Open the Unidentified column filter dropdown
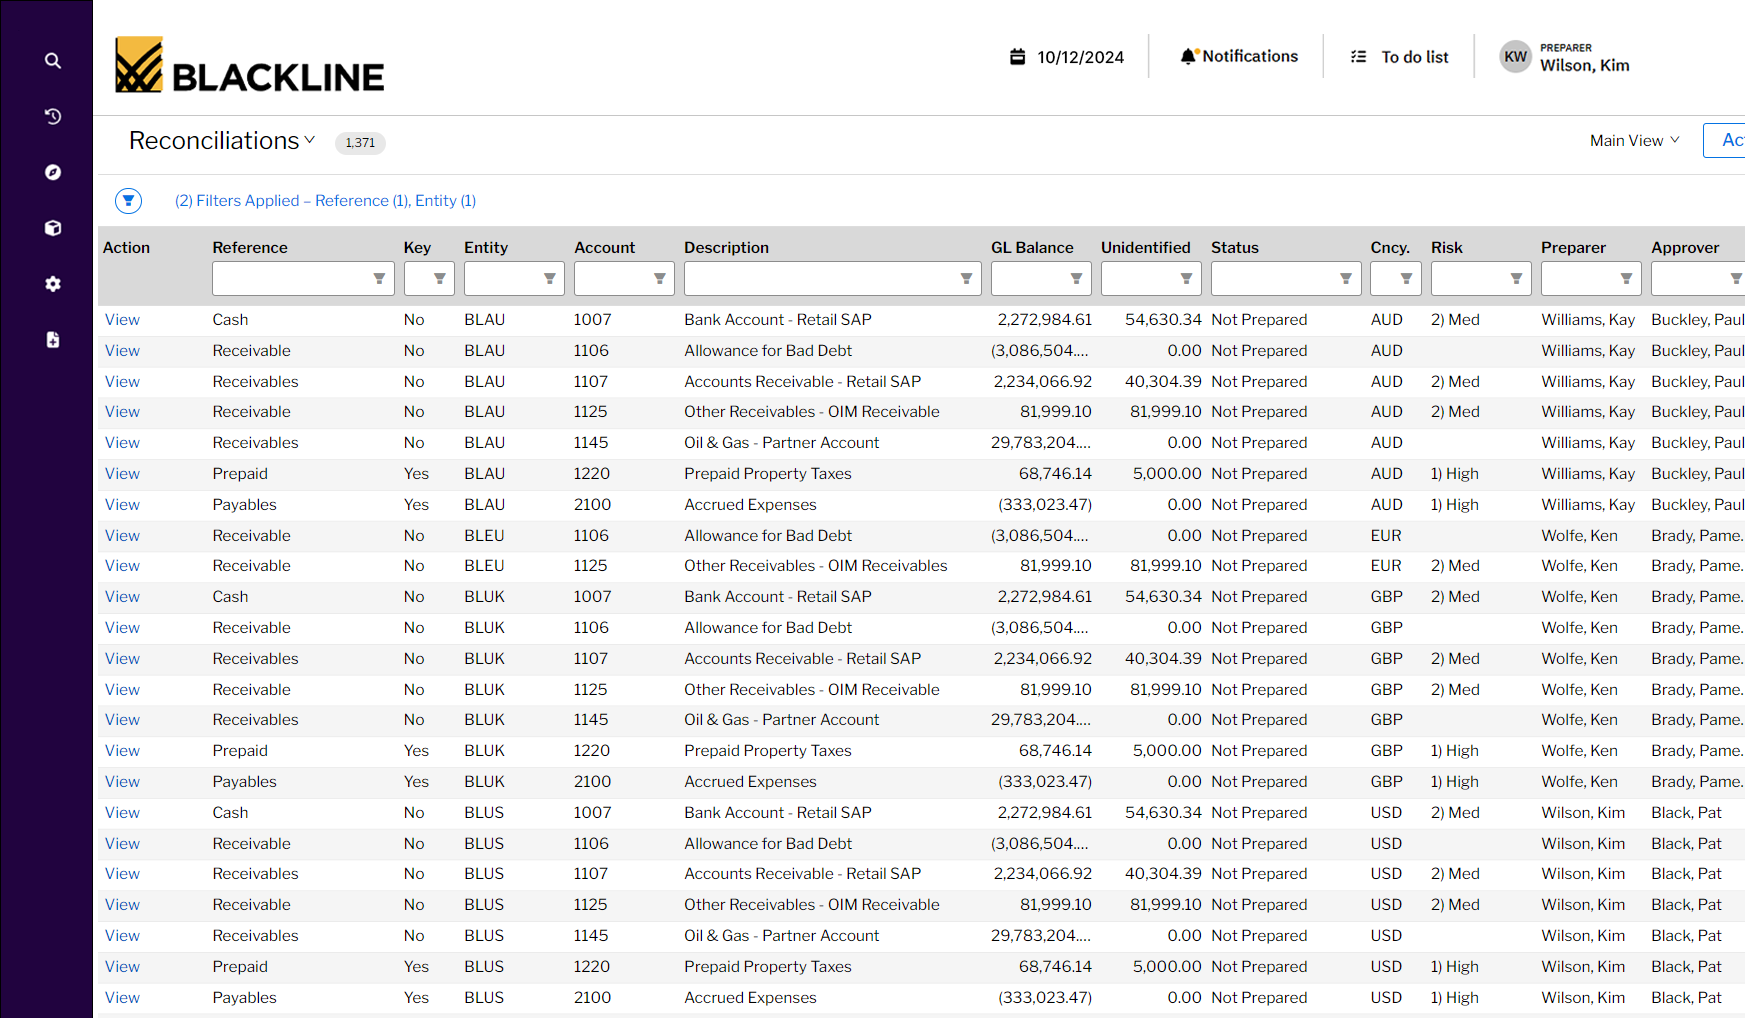 coord(1186,279)
